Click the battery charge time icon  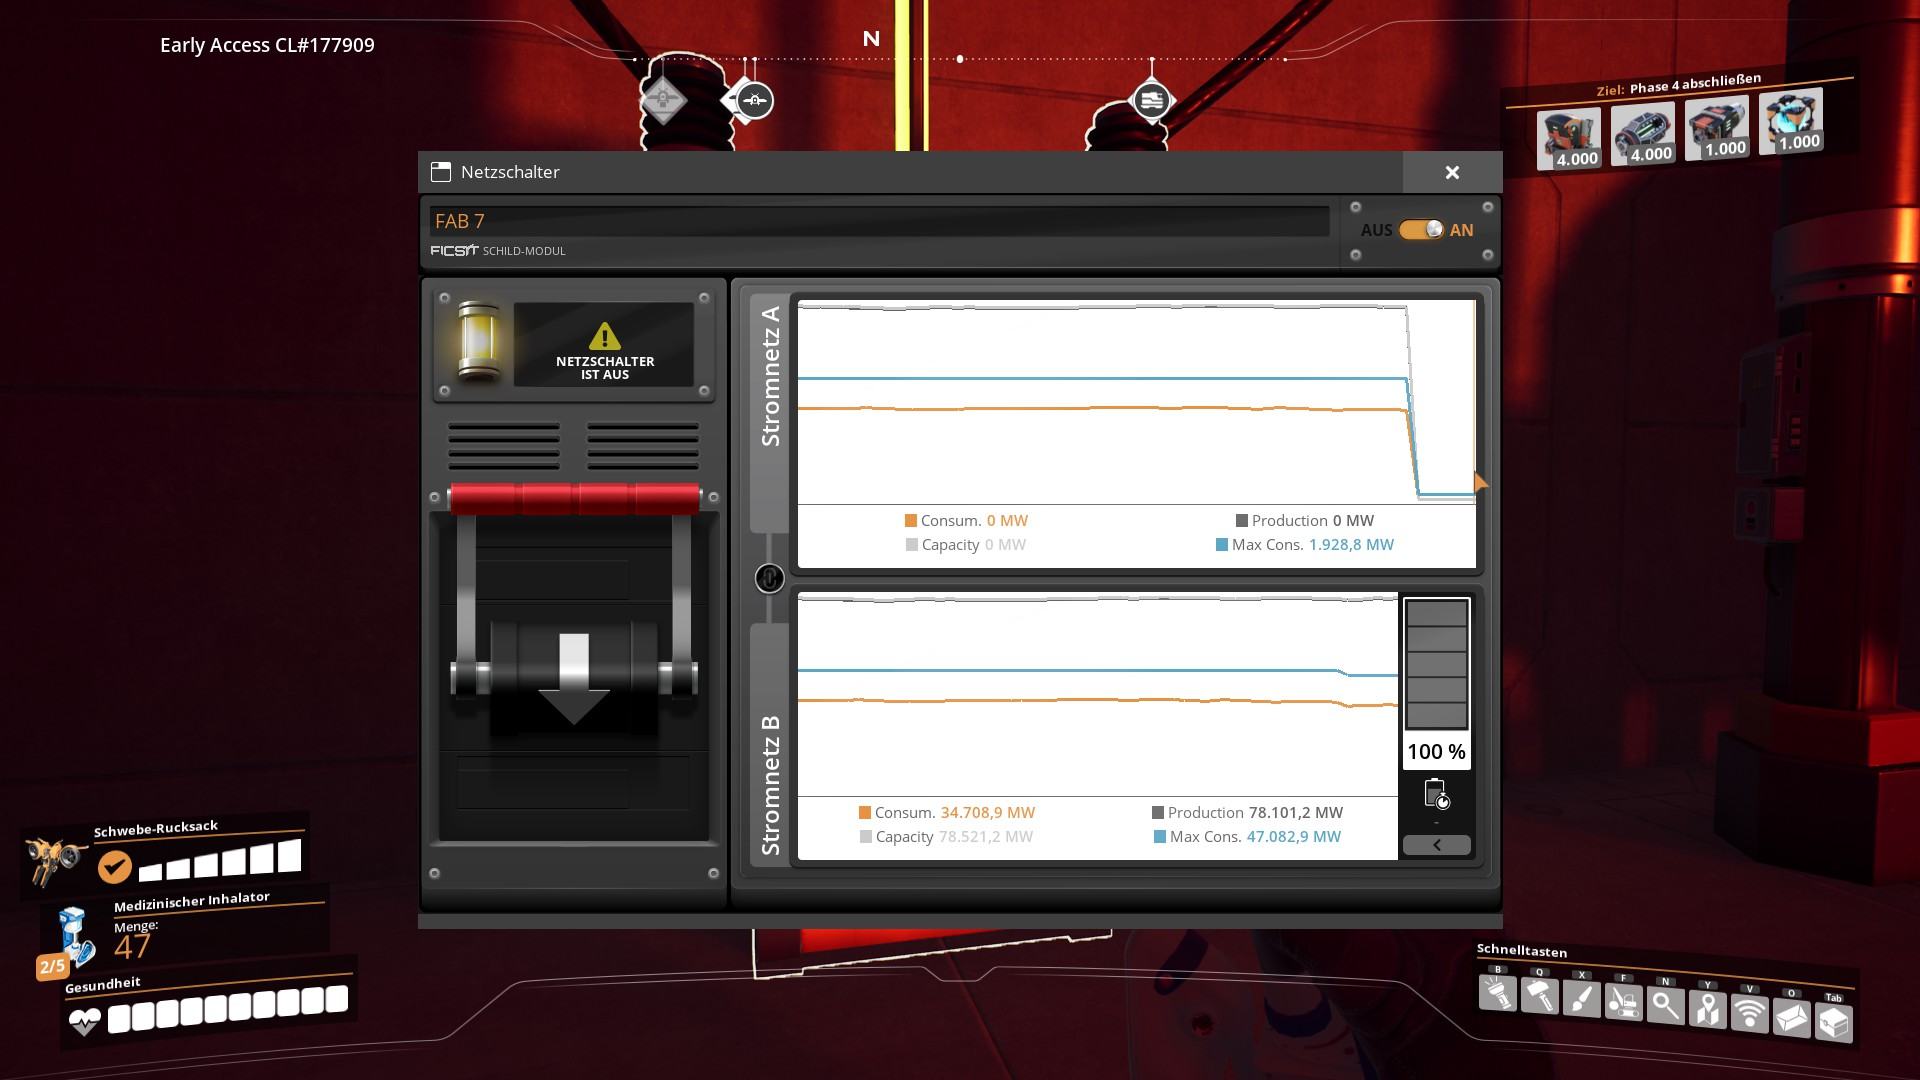(1436, 794)
